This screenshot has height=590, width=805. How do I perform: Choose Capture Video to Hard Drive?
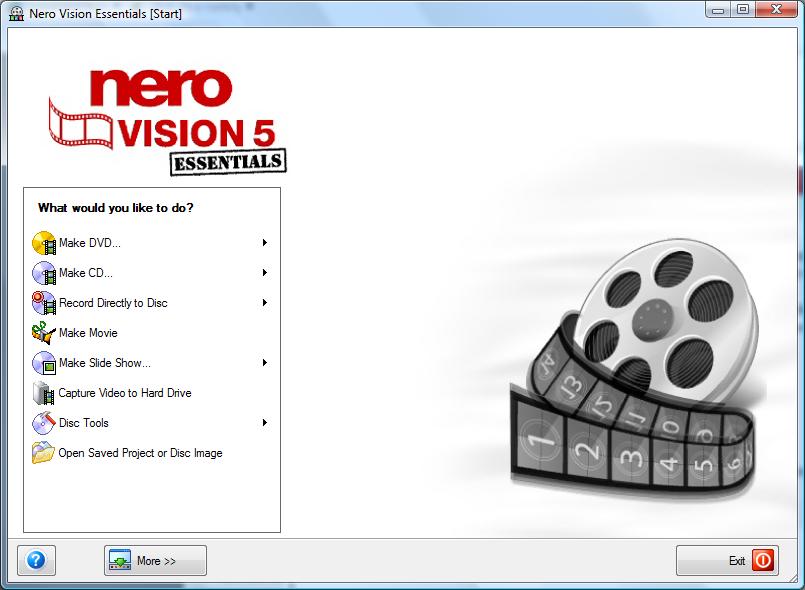coord(125,393)
